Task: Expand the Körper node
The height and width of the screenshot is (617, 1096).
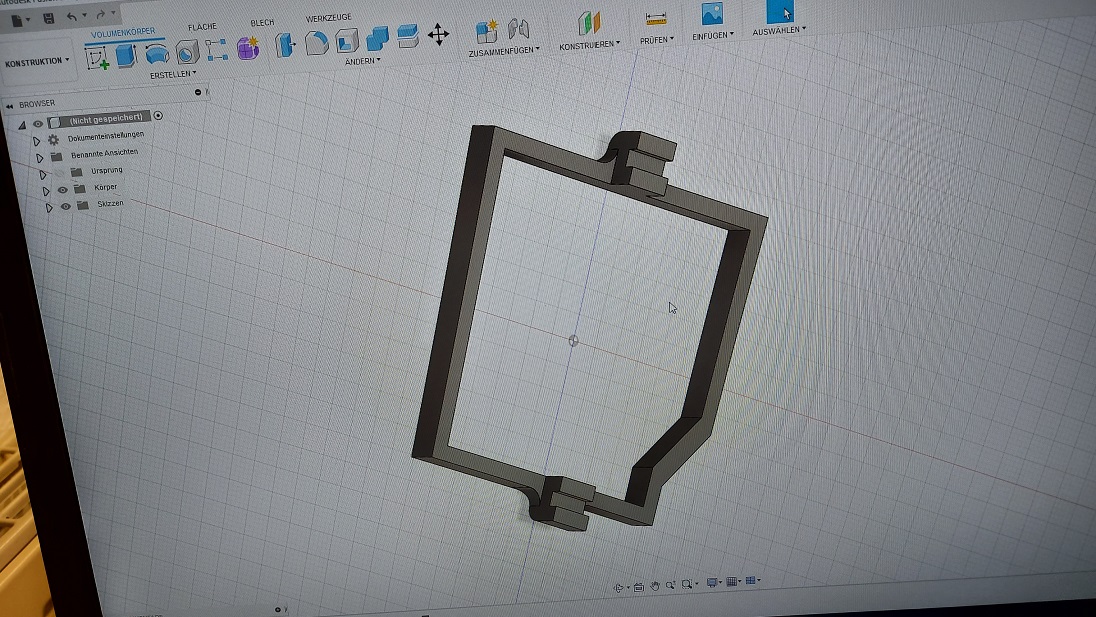Action: [45, 191]
